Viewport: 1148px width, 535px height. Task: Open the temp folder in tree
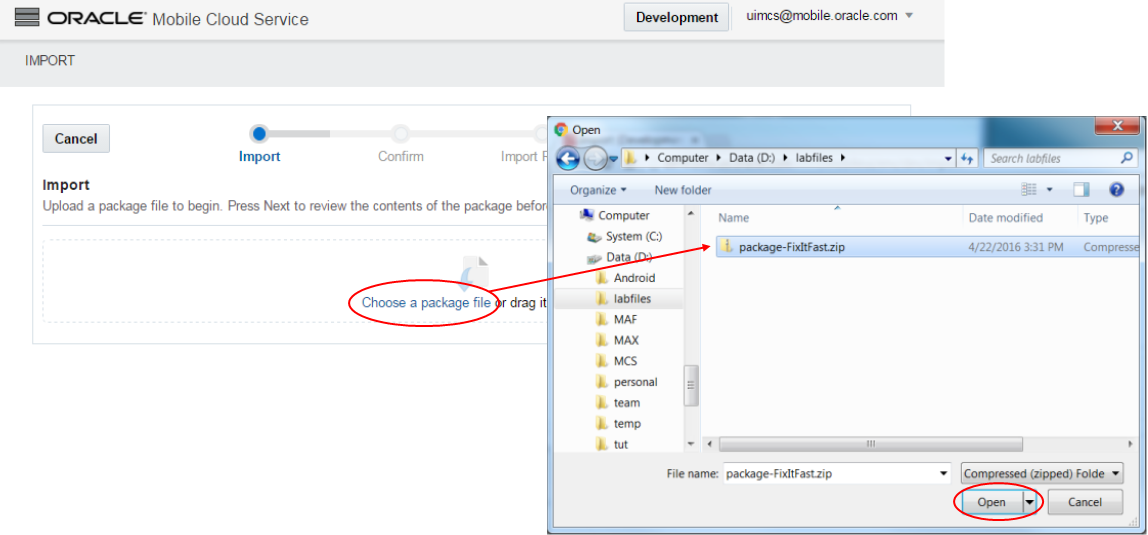point(618,424)
